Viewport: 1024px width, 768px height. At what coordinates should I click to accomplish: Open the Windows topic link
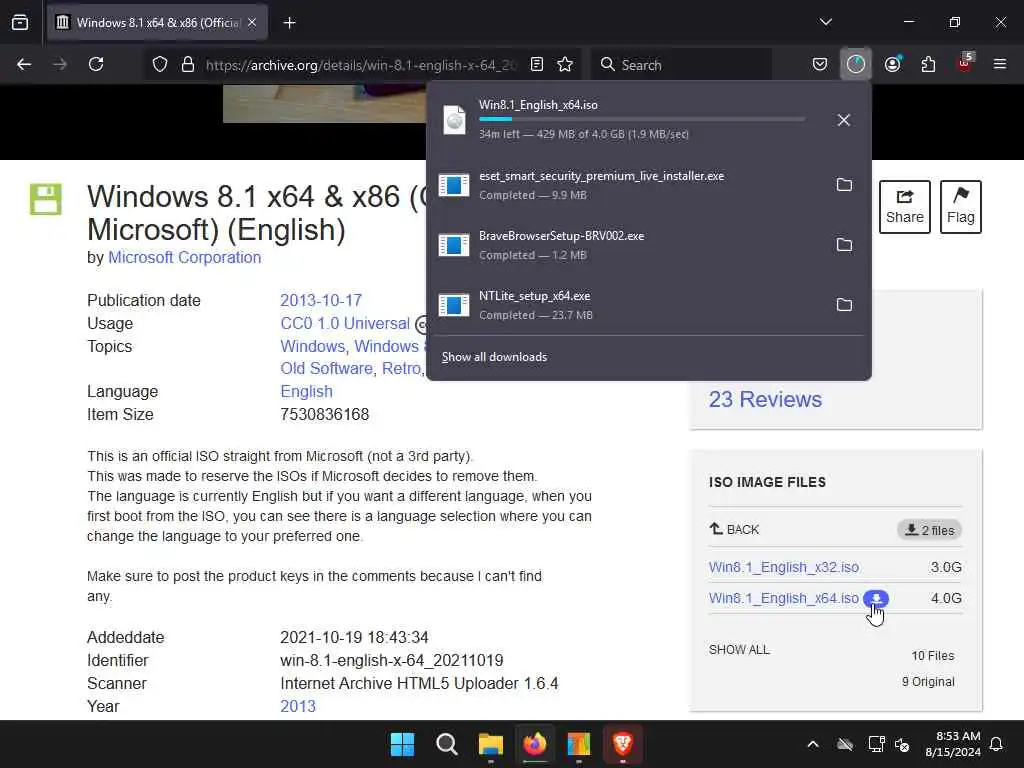313,346
